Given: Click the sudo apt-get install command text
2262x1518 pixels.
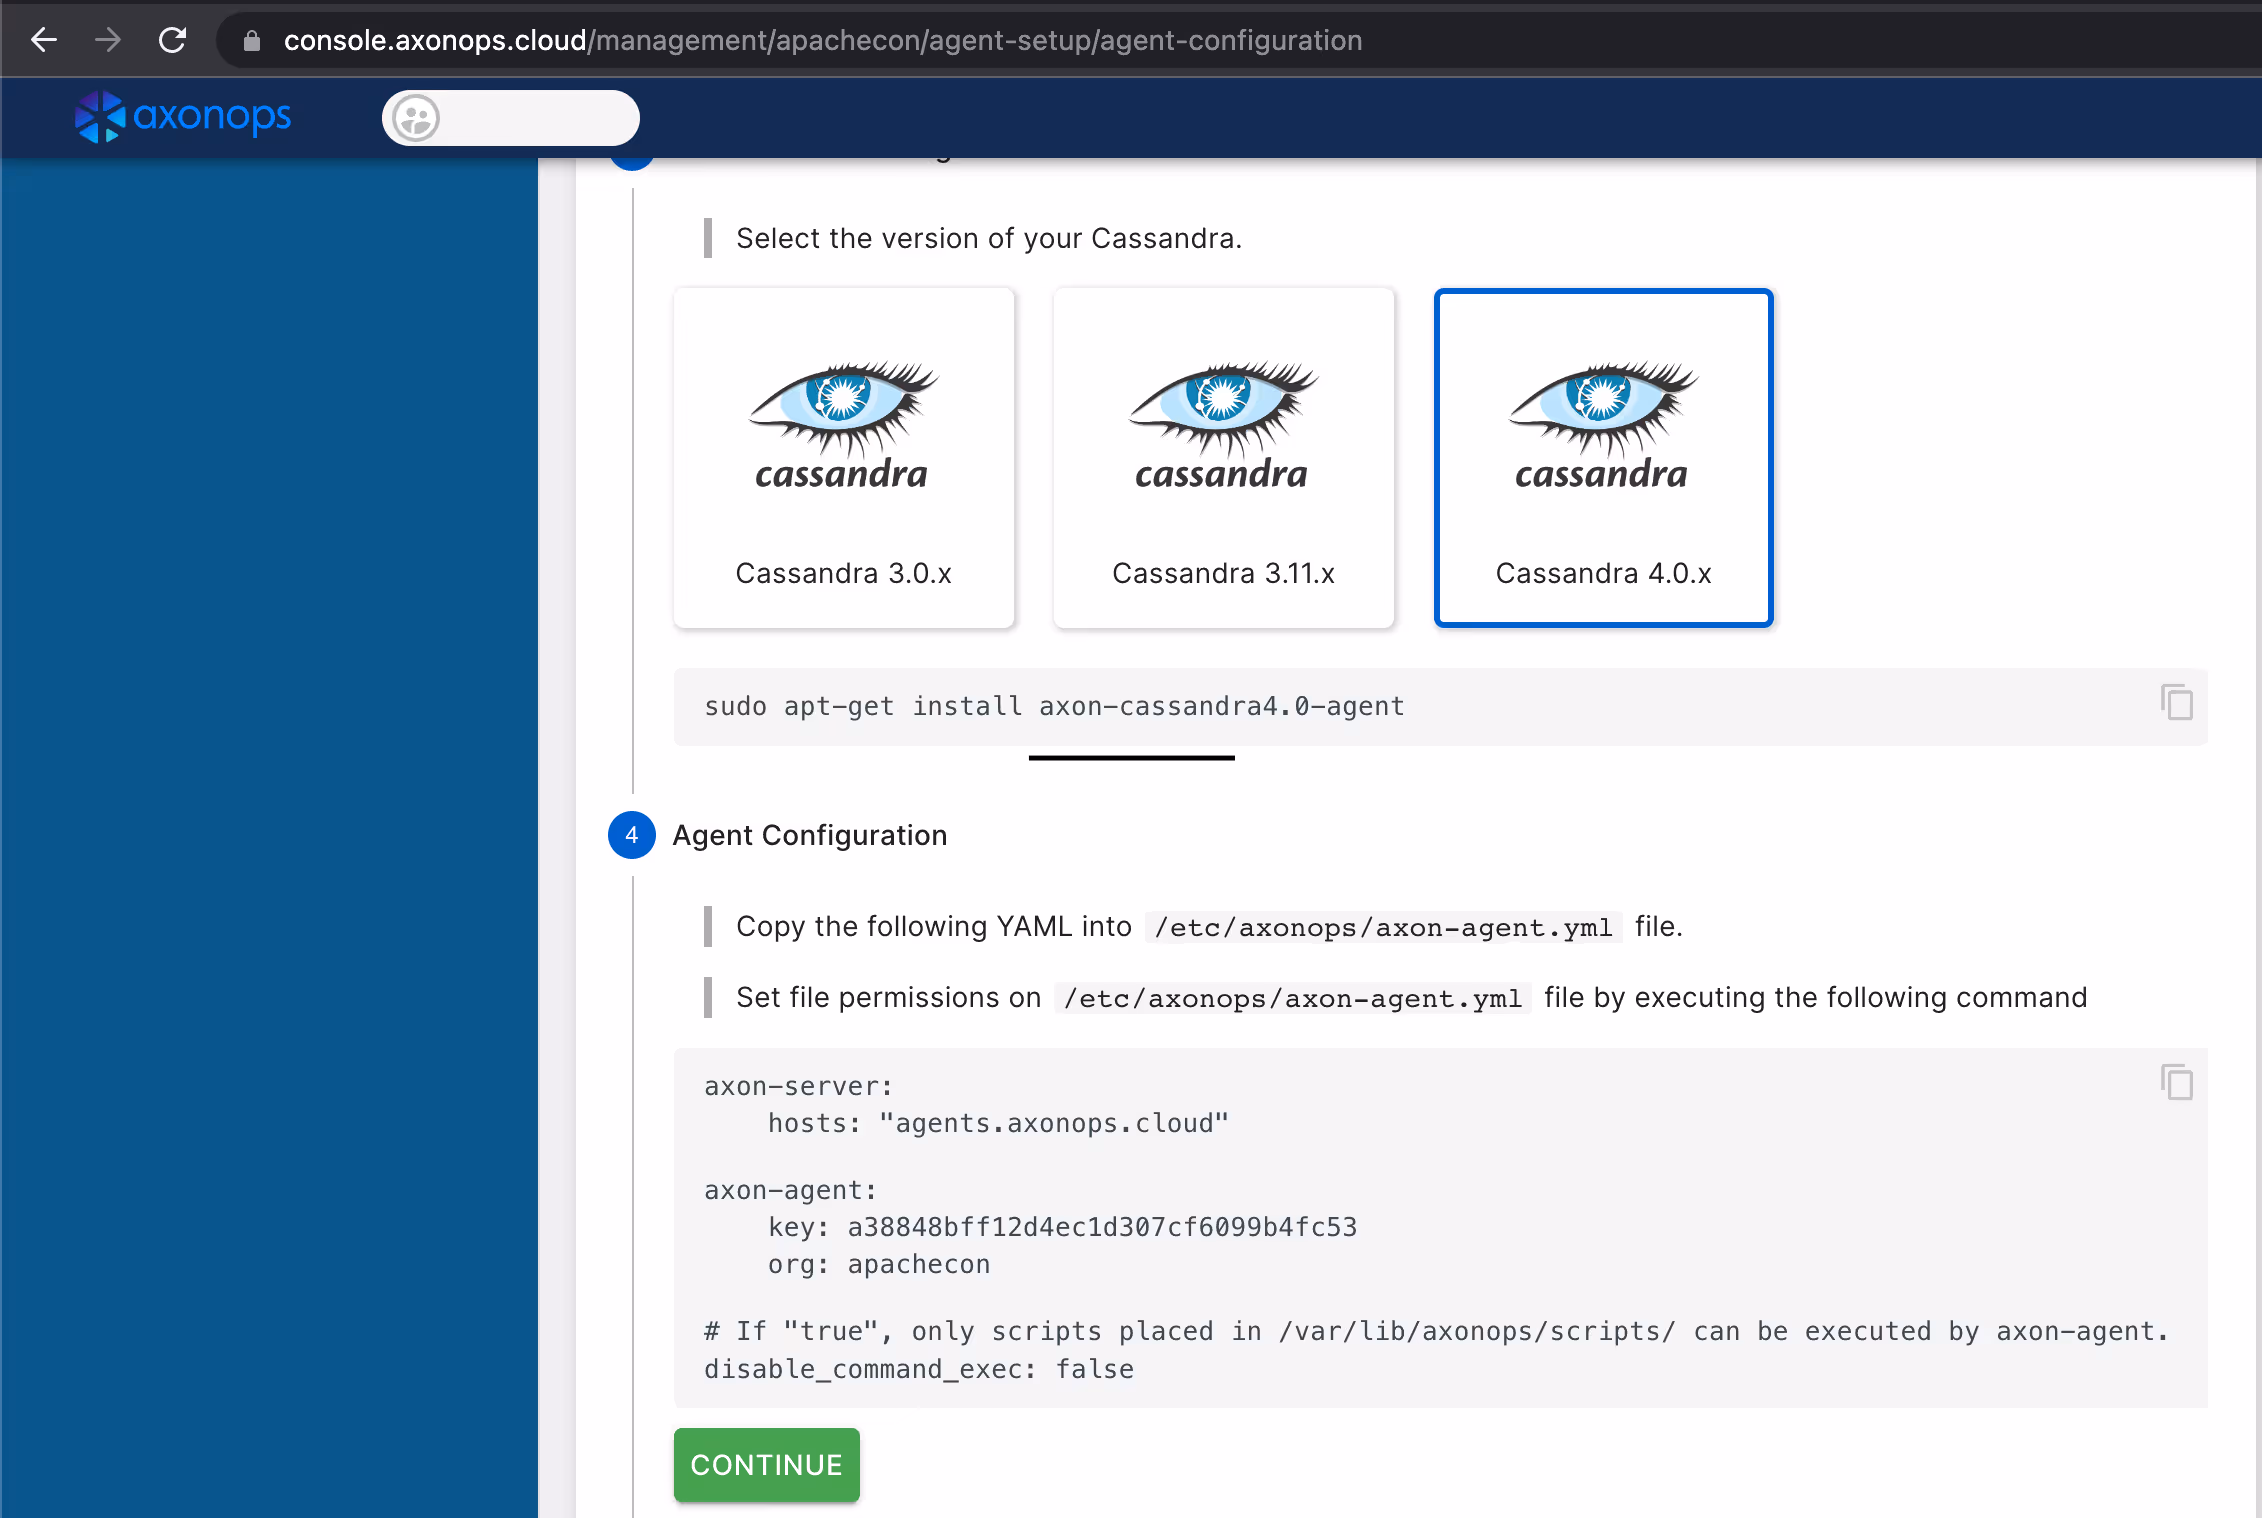Looking at the screenshot, I should coord(1054,706).
